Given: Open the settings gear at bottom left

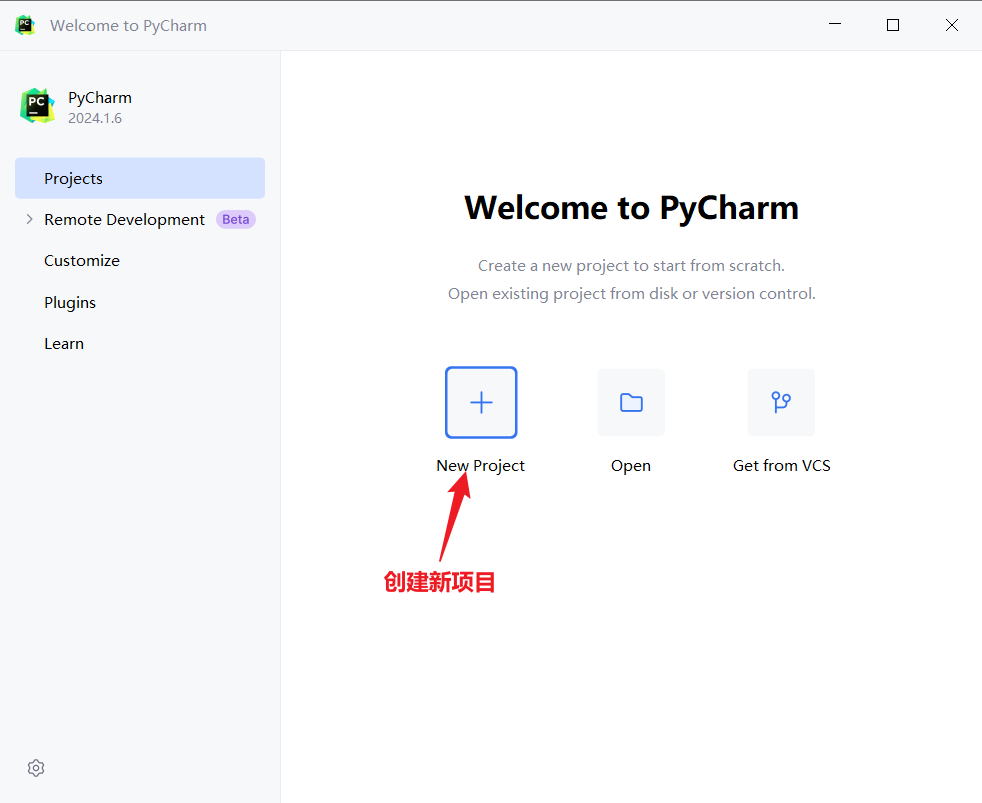Looking at the screenshot, I should (x=36, y=768).
